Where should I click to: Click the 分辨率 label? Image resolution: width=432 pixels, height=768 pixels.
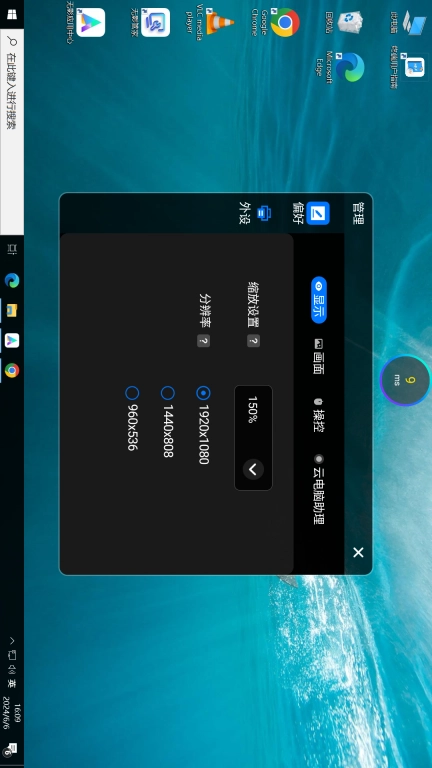pos(203,311)
